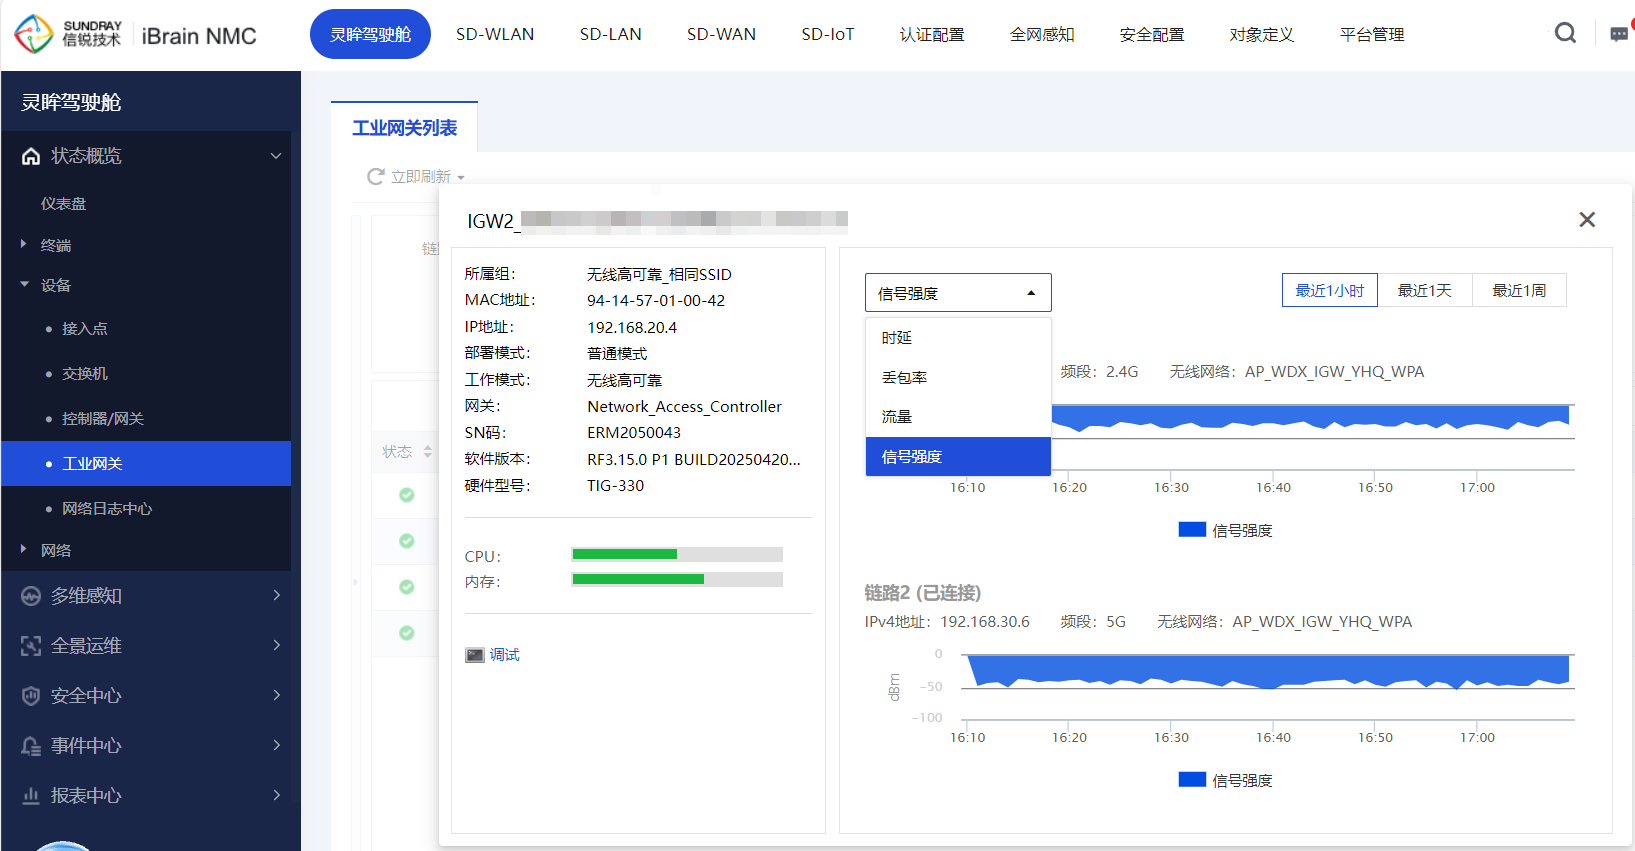Toggle 信号强度 legend of first chart

[1225, 530]
